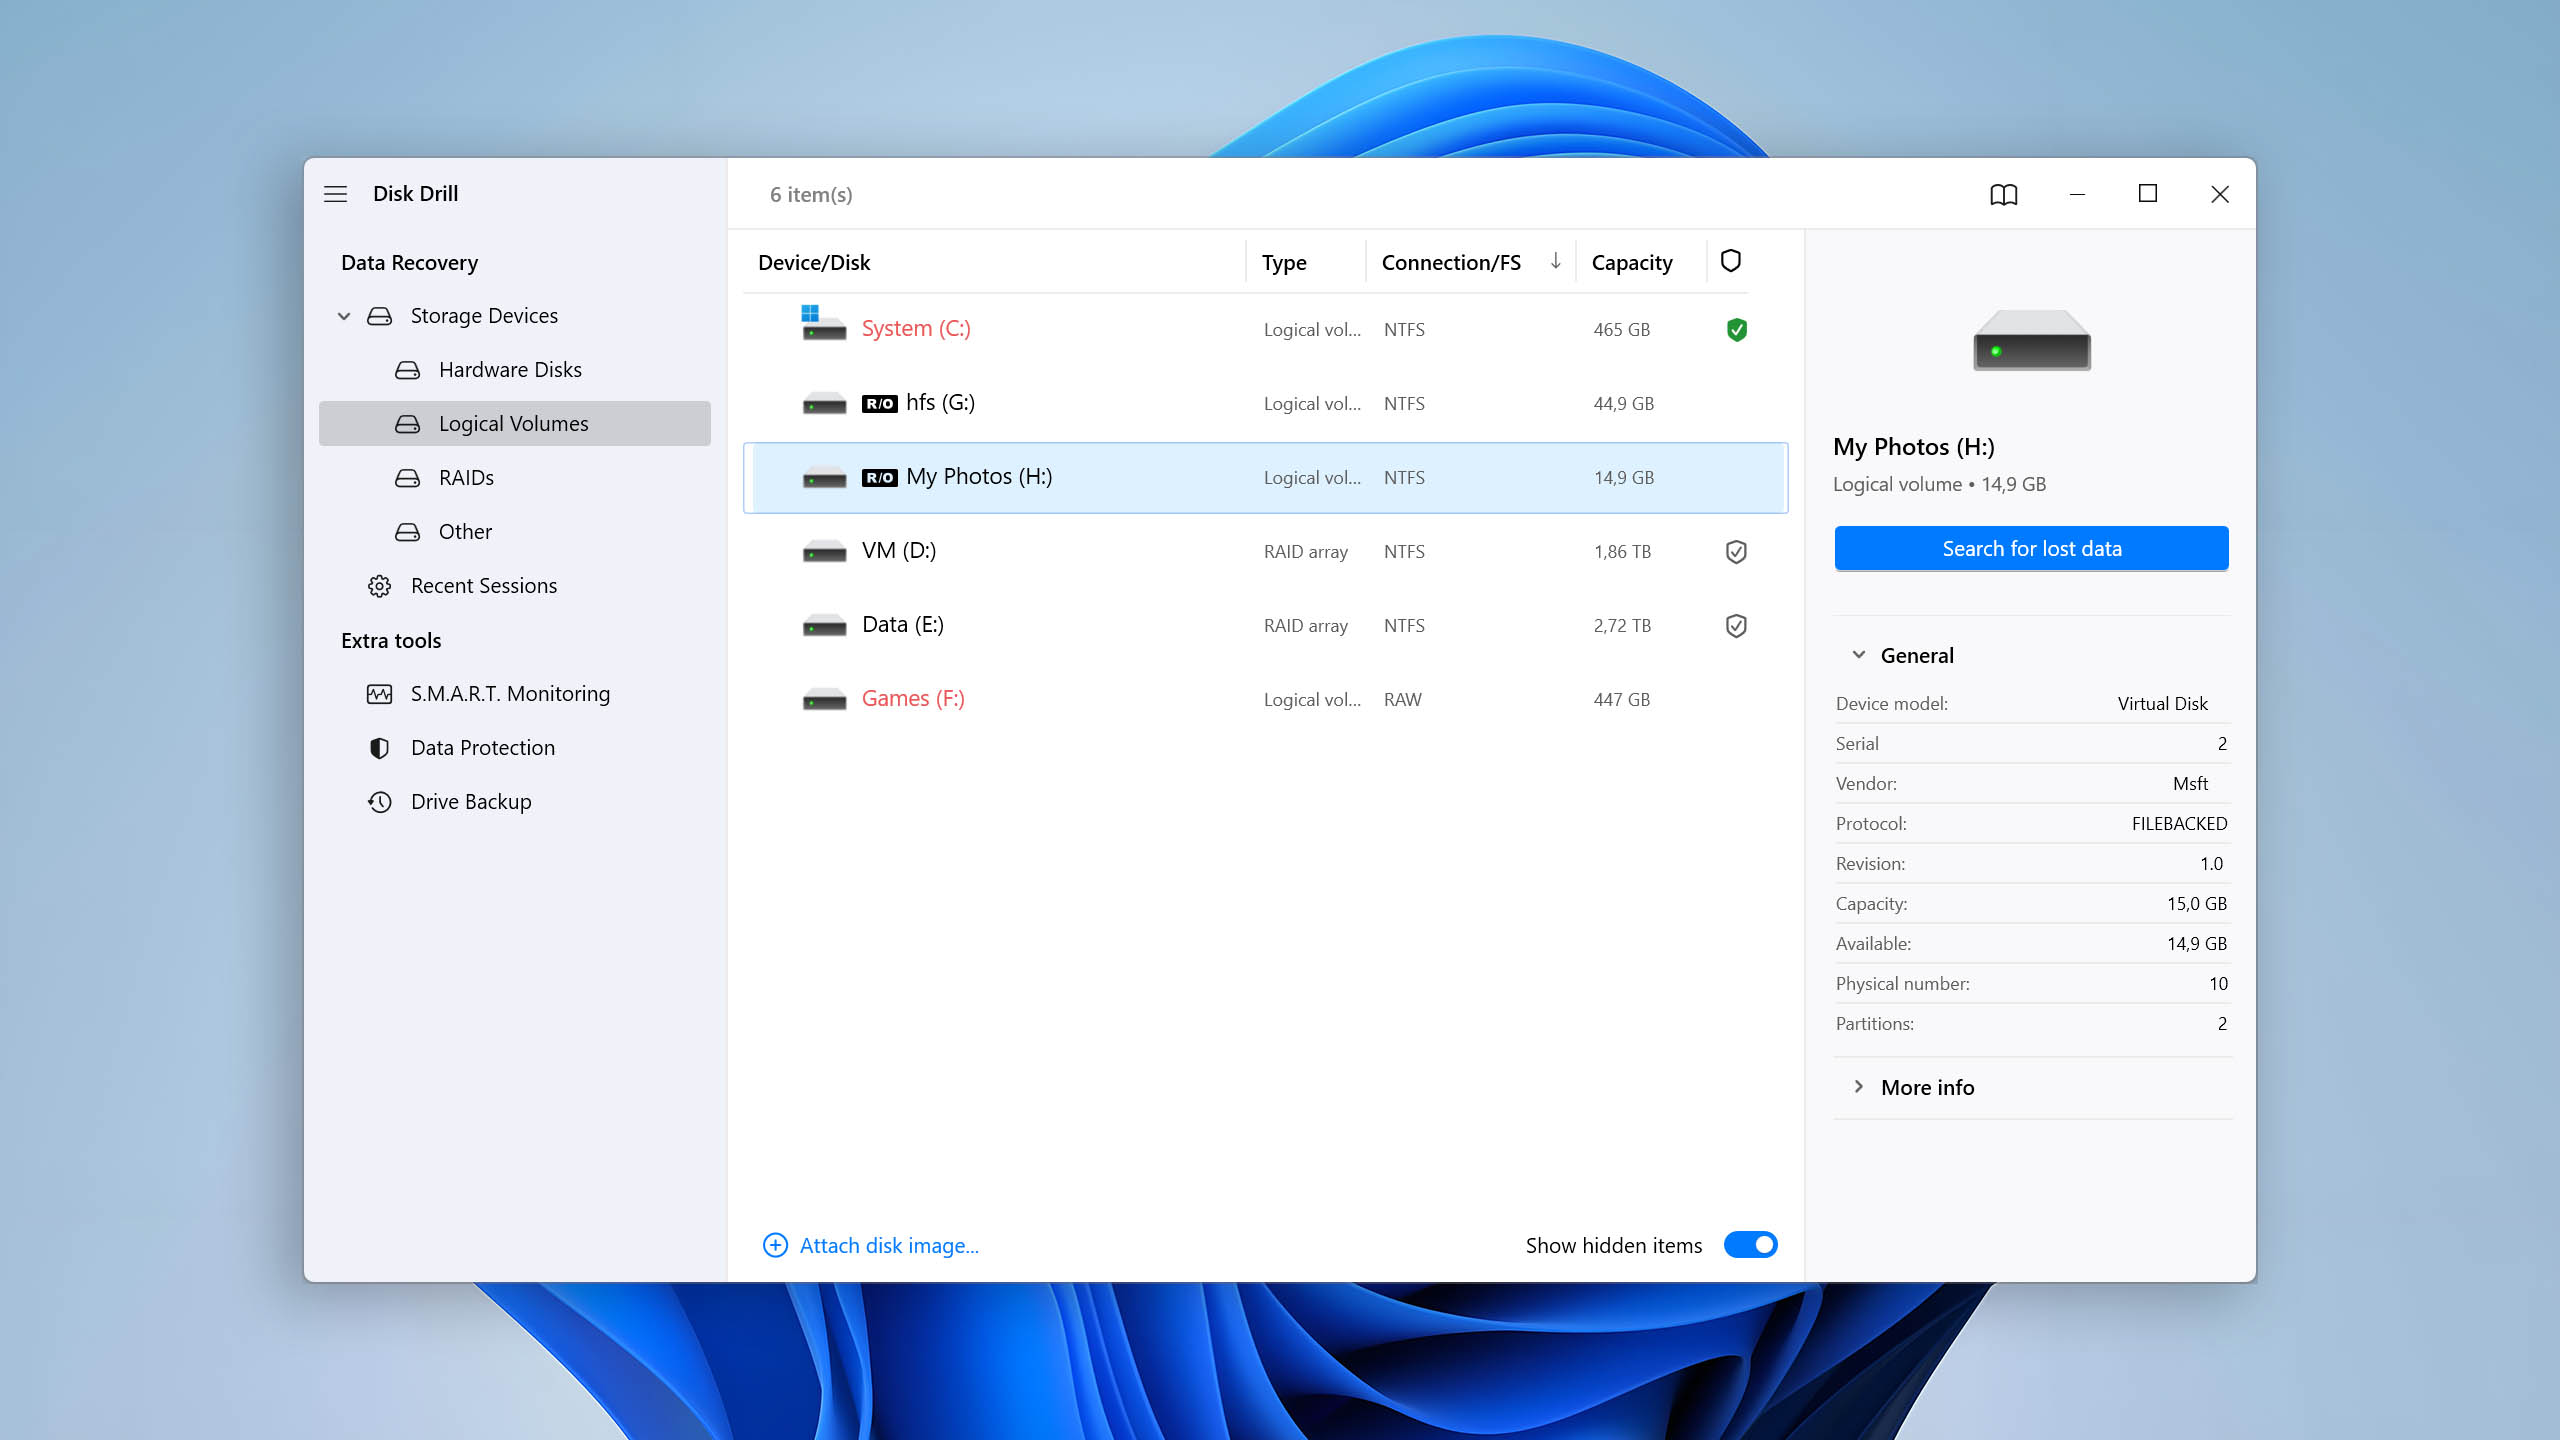Click the 44,9 GB capacity cell

(x=1623, y=404)
